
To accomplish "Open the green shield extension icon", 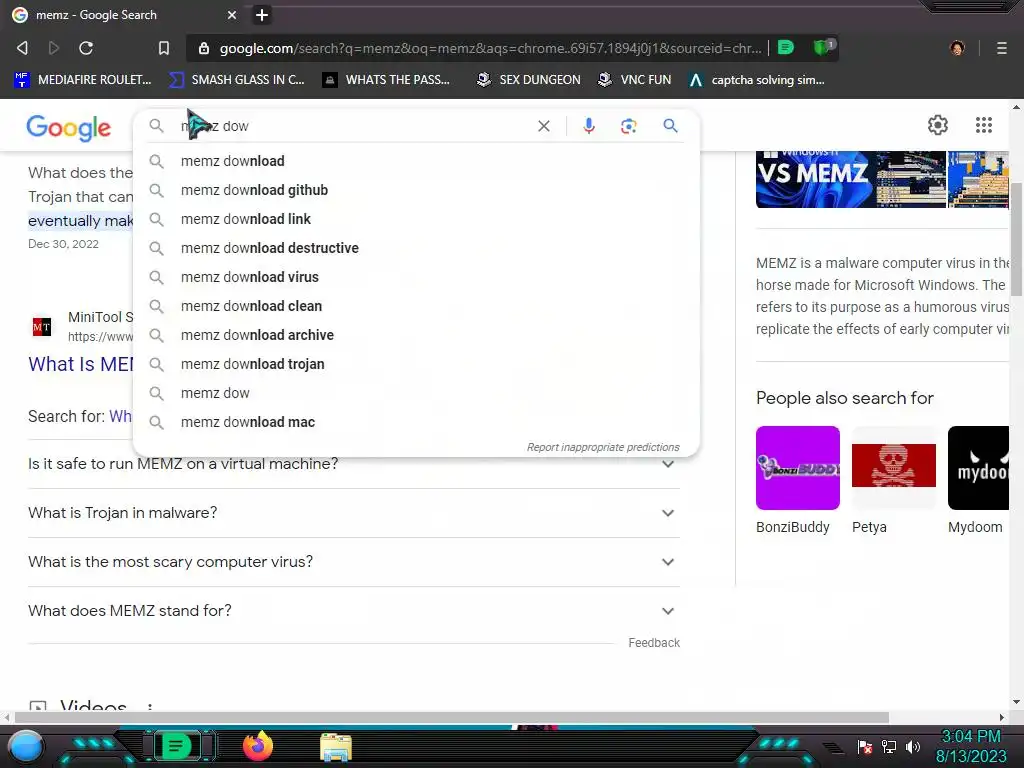I will coord(824,47).
